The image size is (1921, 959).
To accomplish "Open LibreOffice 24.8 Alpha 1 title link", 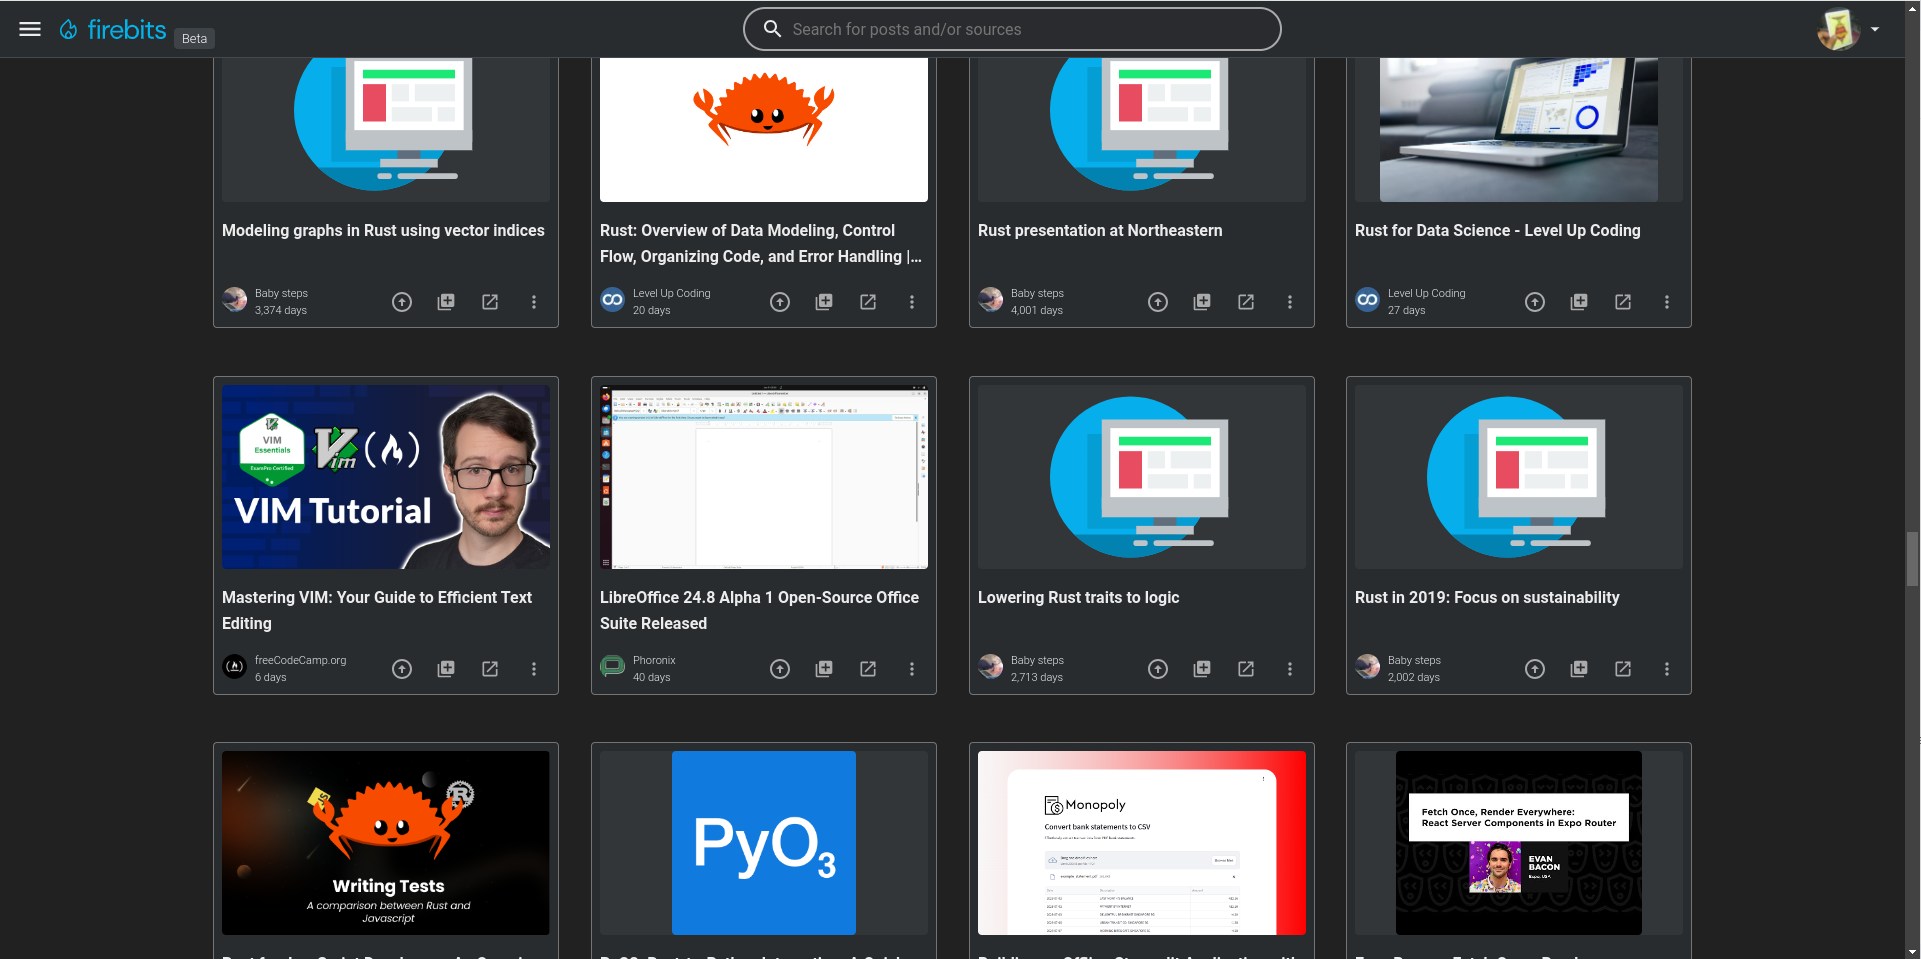I will click(x=759, y=610).
